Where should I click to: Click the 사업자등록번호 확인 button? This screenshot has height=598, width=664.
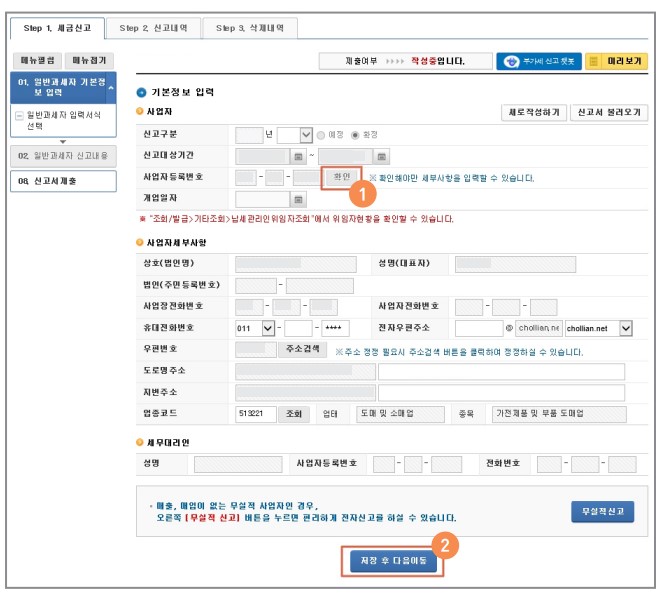click(x=341, y=177)
